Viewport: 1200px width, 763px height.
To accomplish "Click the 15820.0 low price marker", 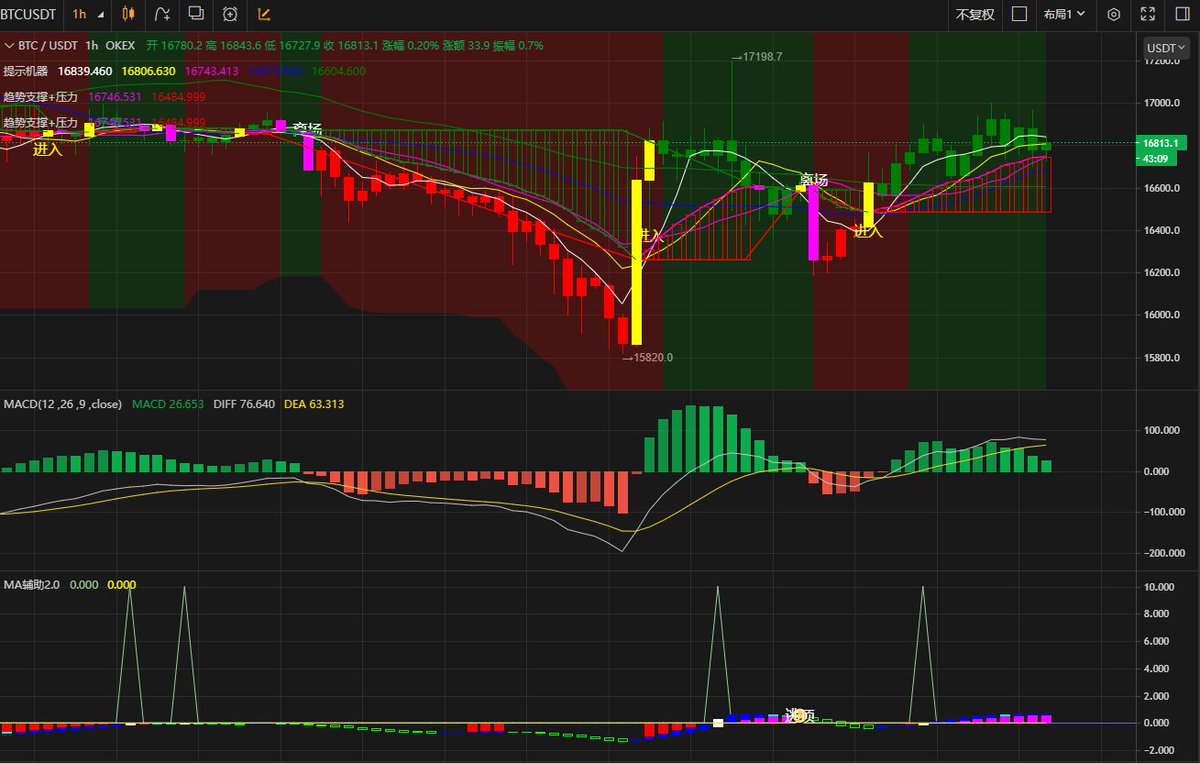I will pos(648,357).
